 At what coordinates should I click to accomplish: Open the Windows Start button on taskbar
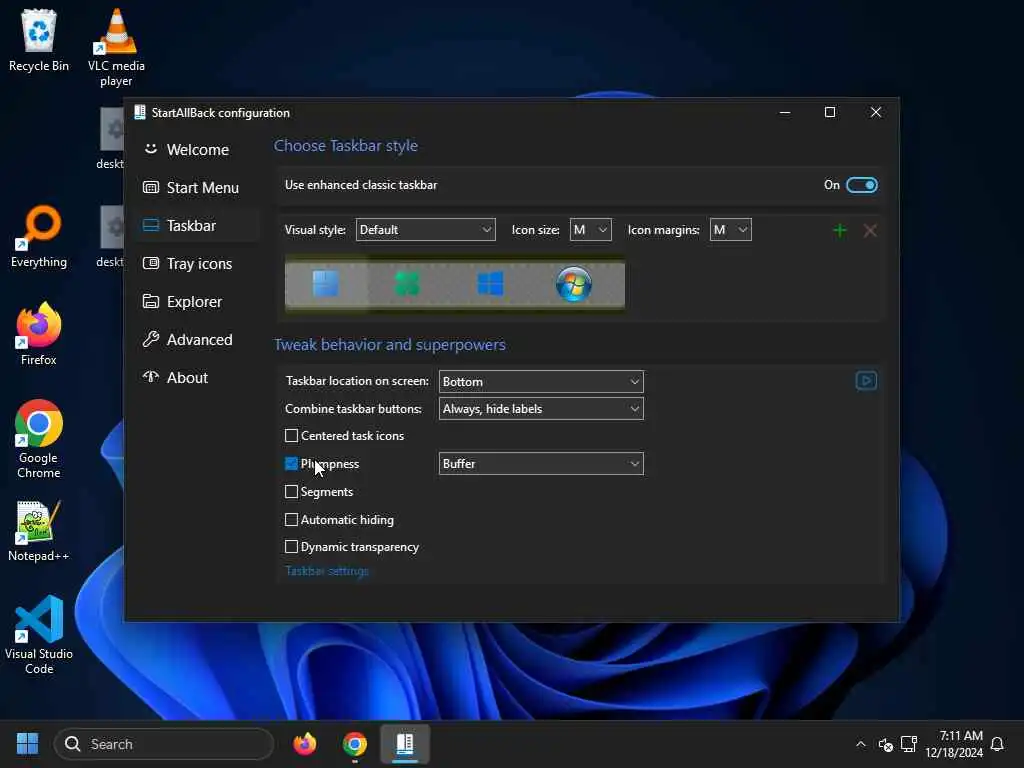(x=27, y=744)
